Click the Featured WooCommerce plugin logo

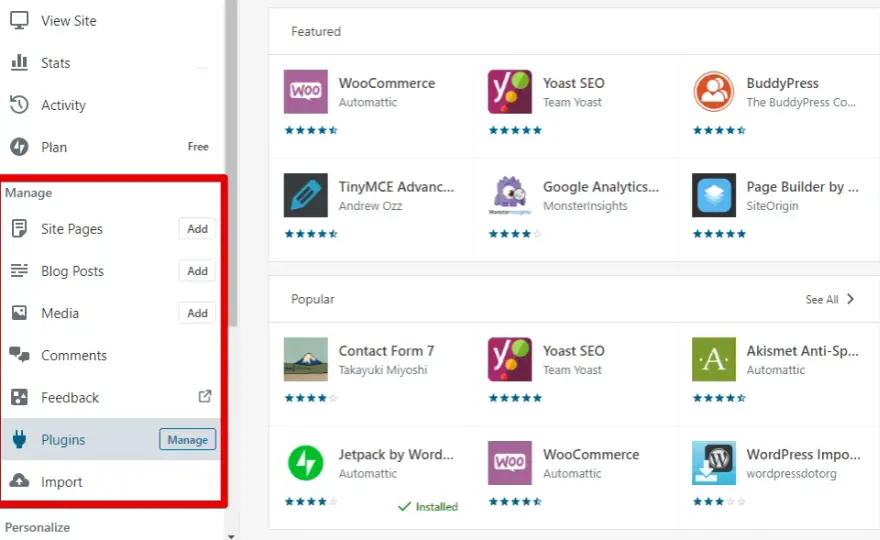(305, 91)
